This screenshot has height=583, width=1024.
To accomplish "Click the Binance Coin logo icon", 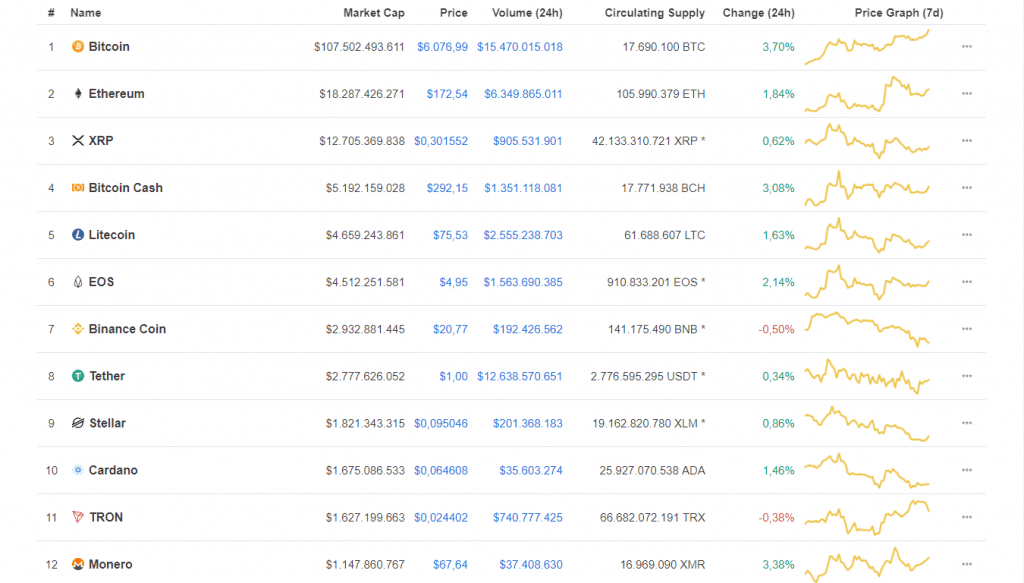I will coord(78,328).
